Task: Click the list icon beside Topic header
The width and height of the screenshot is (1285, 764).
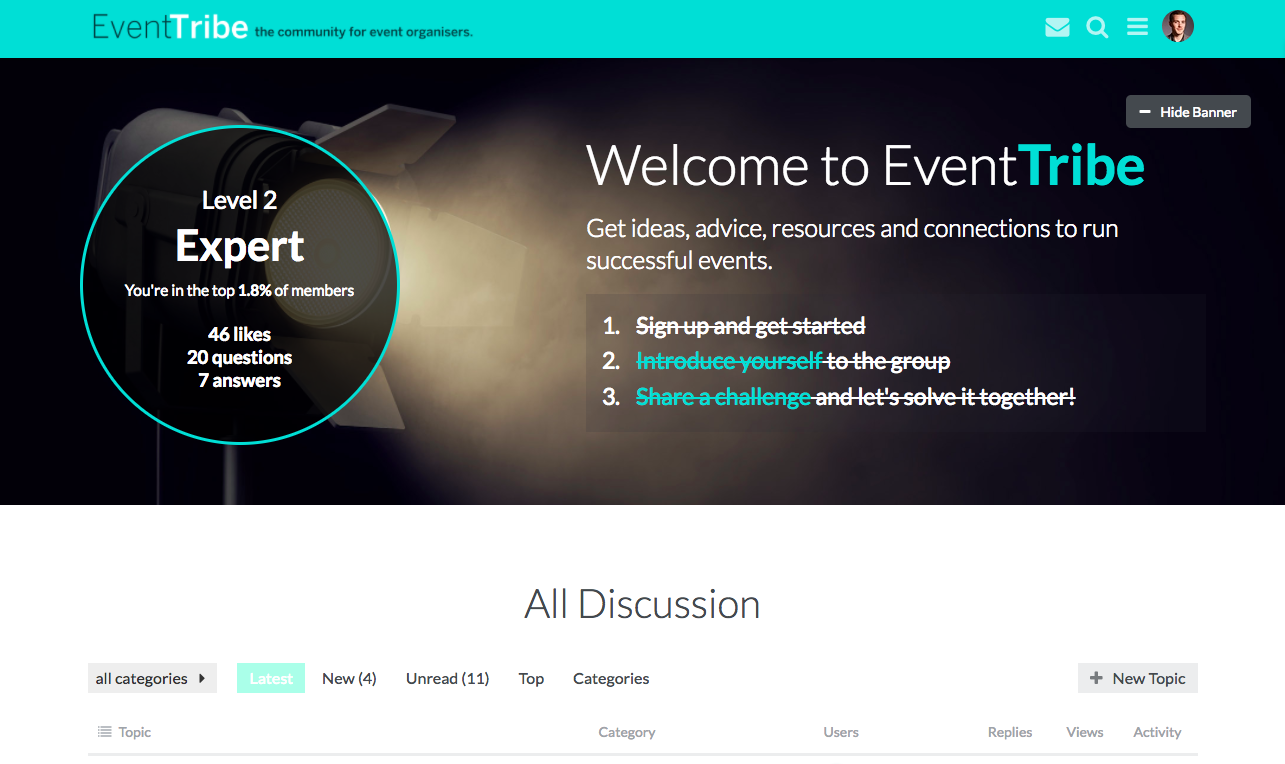Action: coord(104,732)
